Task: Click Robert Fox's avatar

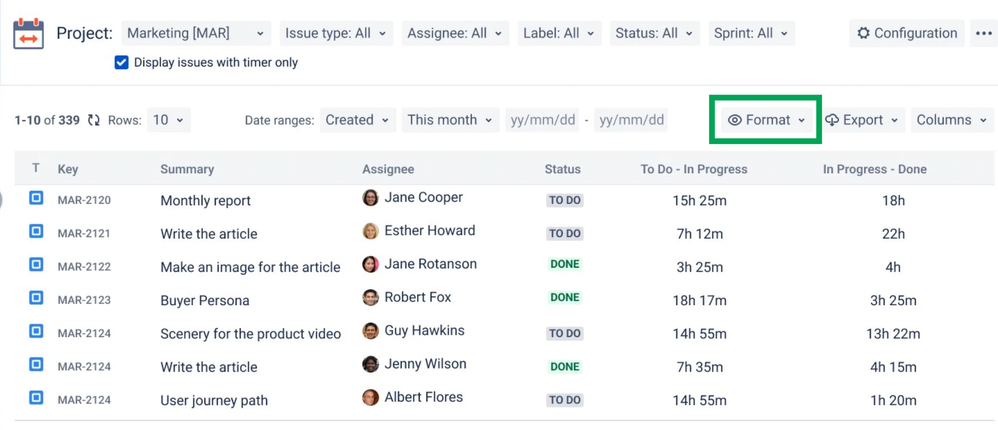Action: click(x=370, y=297)
